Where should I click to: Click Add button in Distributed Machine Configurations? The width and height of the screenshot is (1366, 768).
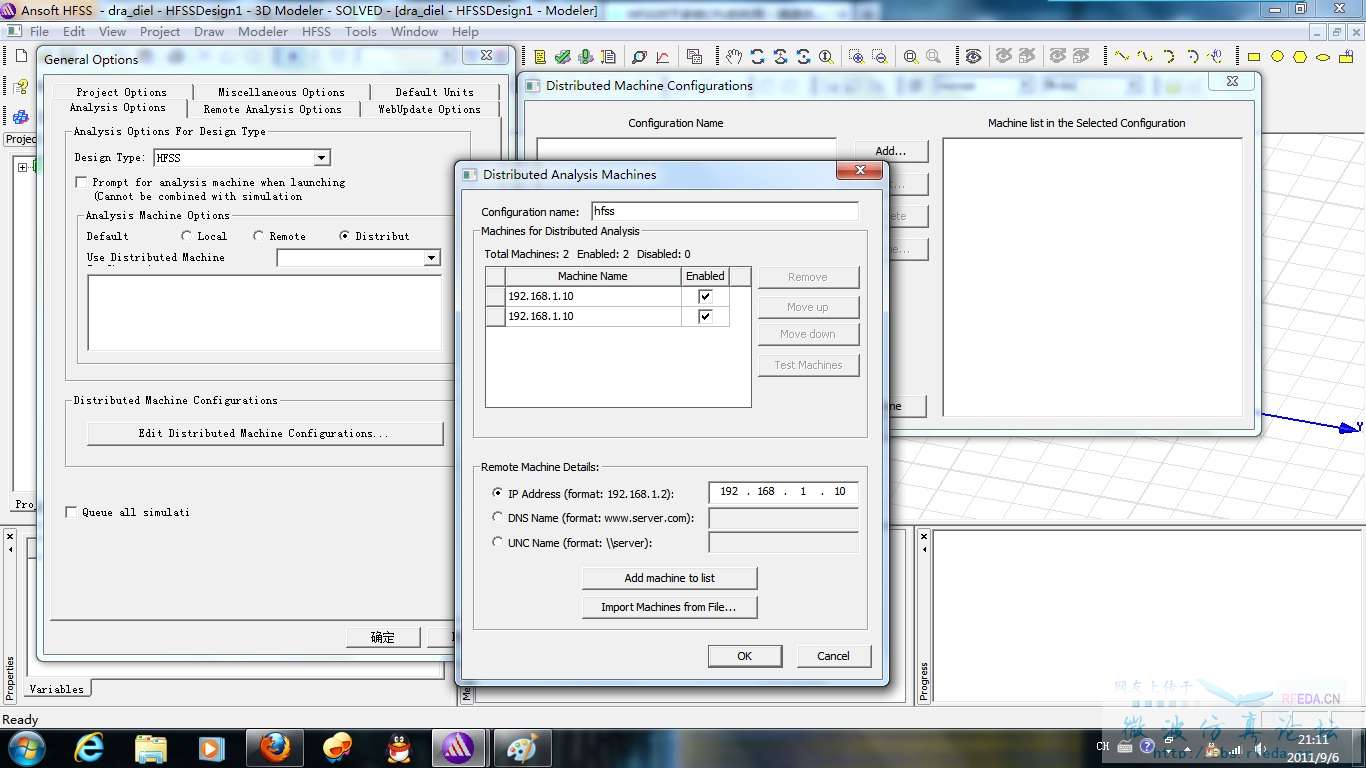[x=891, y=151]
